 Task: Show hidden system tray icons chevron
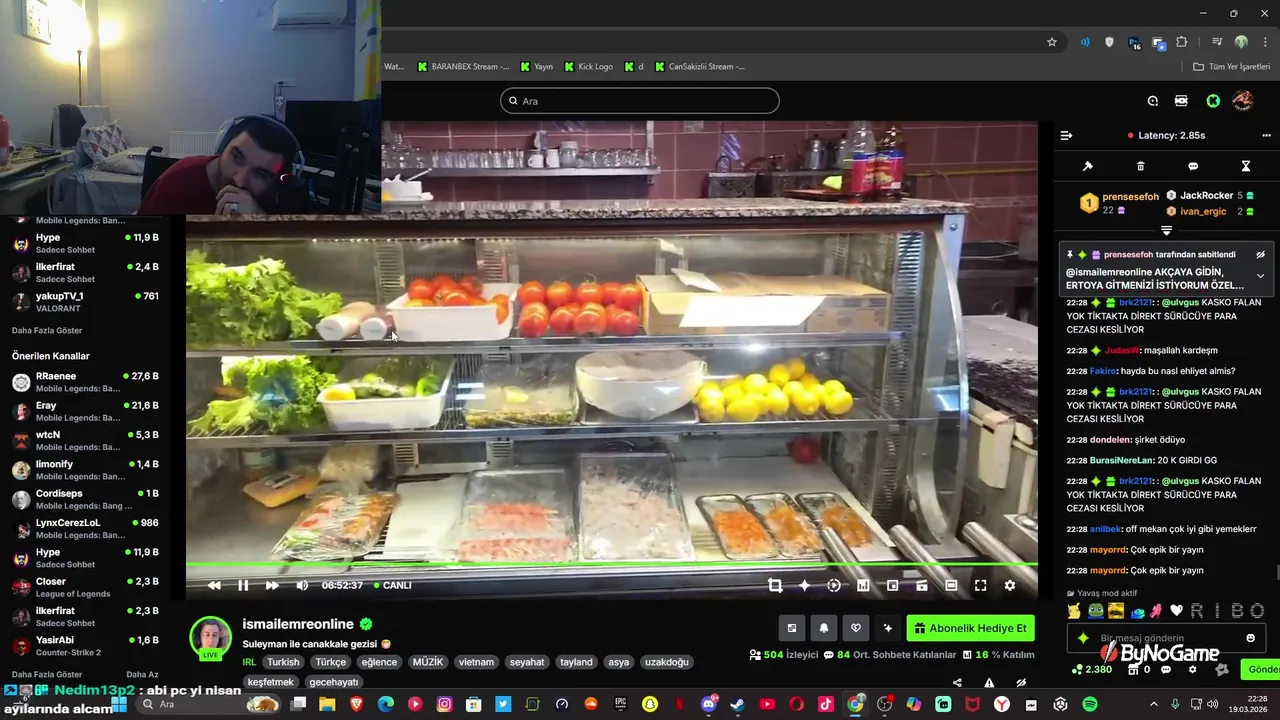1153,704
